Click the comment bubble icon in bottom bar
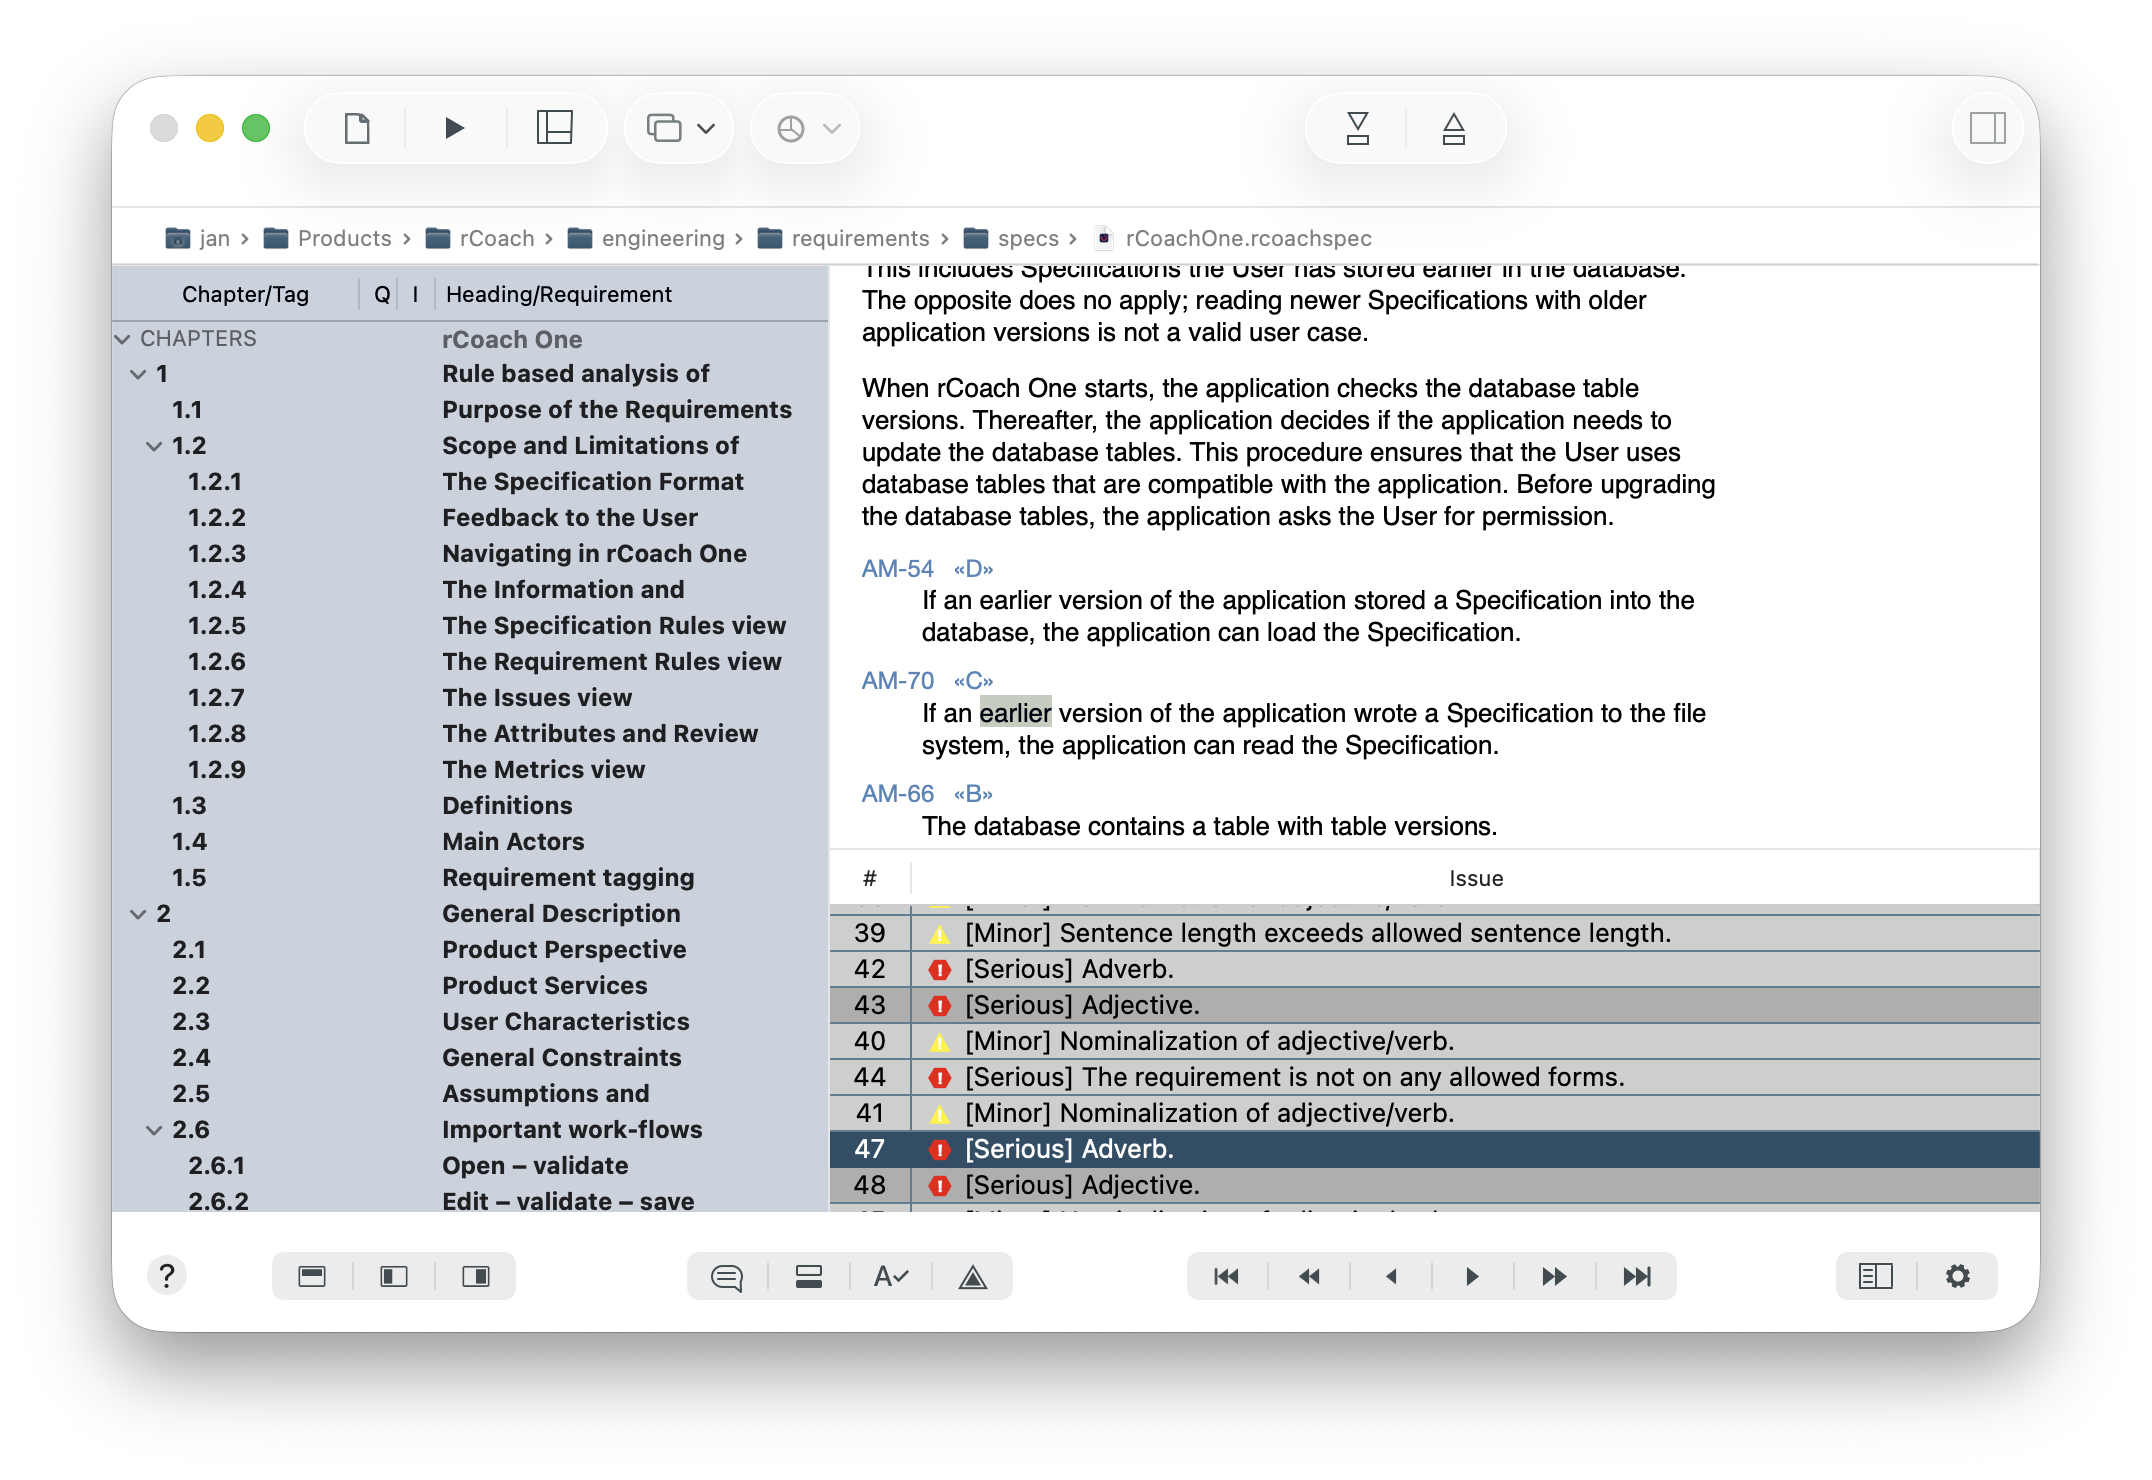Image resolution: width=2152 pixels, height=1480 pixels. (x=727, y=1277)
